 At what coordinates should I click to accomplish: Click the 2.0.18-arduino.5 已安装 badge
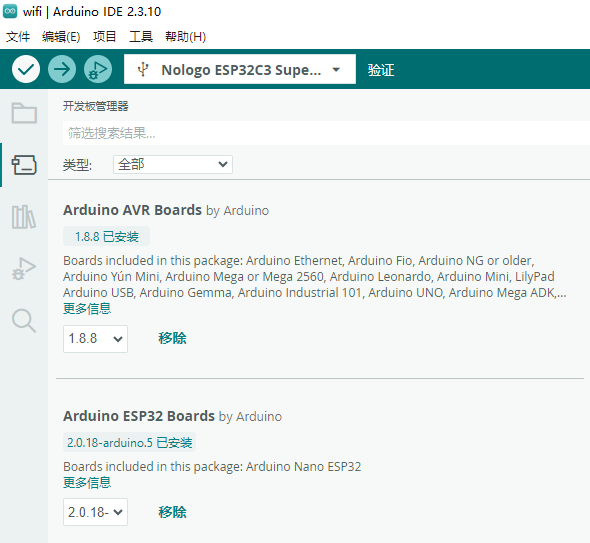[x=129, y=442]
